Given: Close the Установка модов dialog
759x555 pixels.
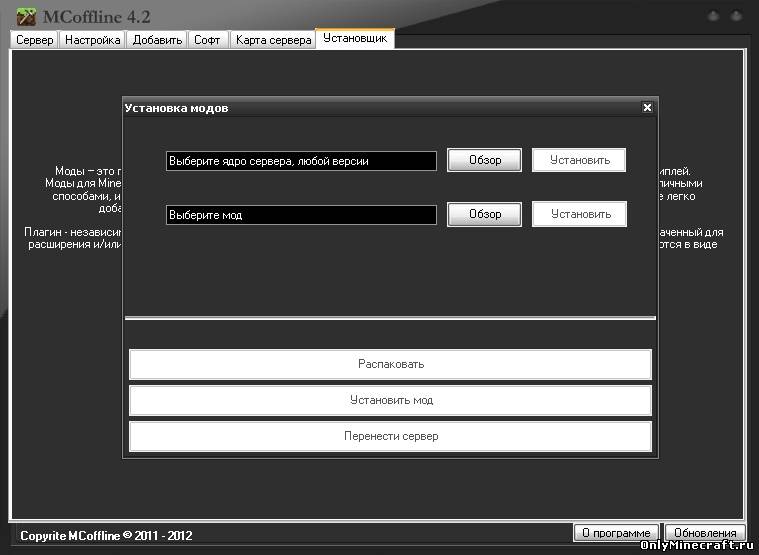Looking at the screenshot, I should coord(647,107).
